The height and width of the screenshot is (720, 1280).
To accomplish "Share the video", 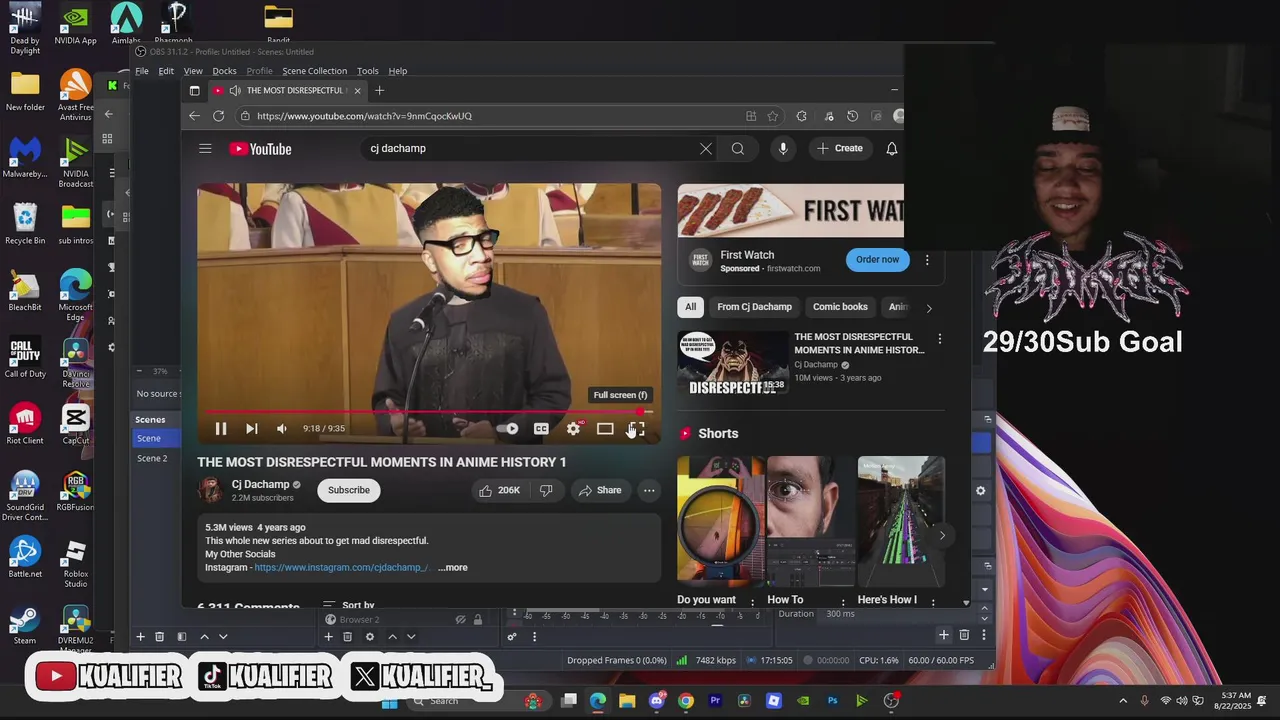I will 600,490.
